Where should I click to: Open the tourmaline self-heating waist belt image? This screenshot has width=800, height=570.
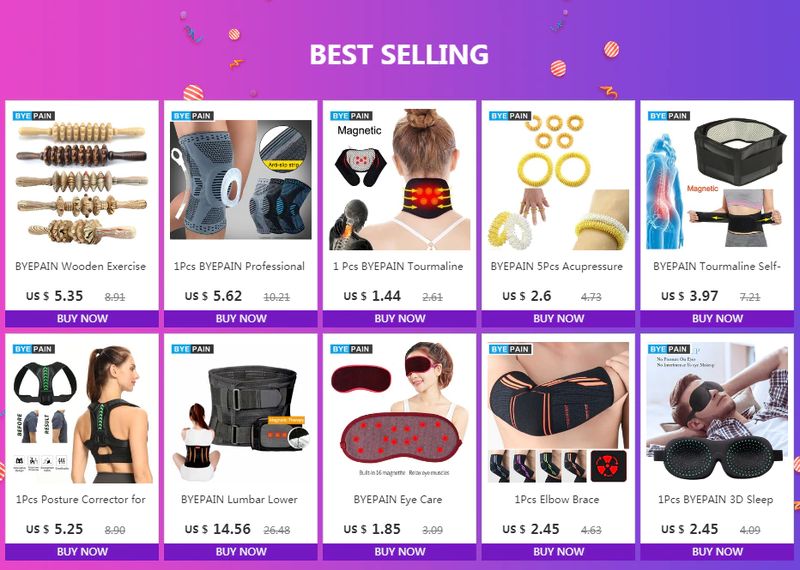pos(717,179)
